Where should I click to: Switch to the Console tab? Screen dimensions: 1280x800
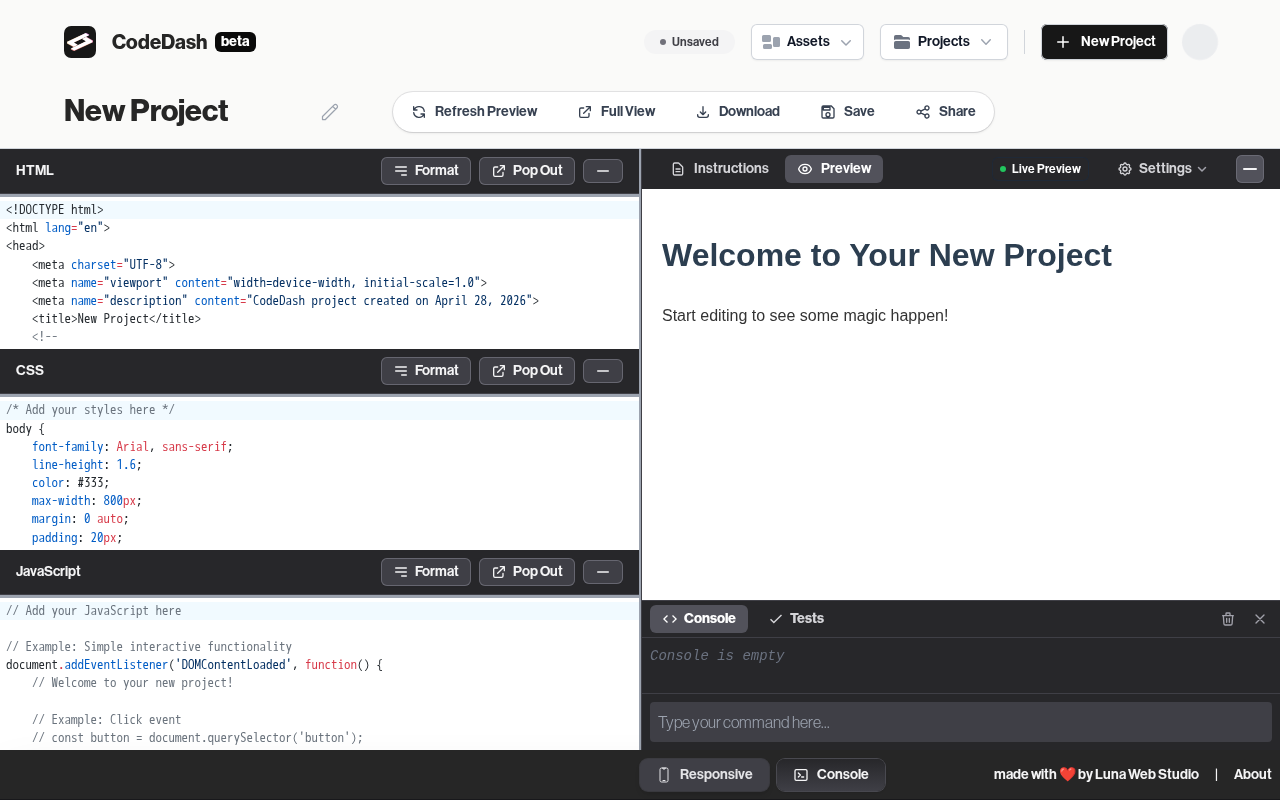[x=699, y=619]
